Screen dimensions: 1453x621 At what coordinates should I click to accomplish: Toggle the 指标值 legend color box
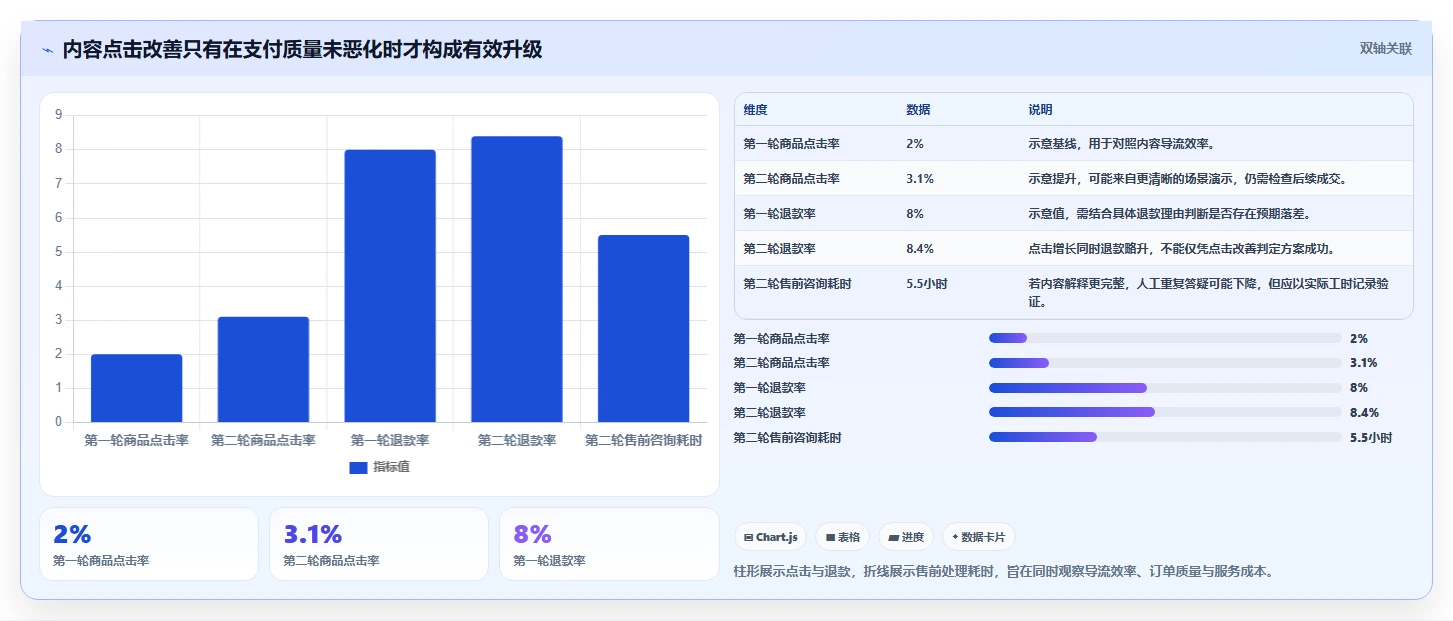[x=359, y=467]
